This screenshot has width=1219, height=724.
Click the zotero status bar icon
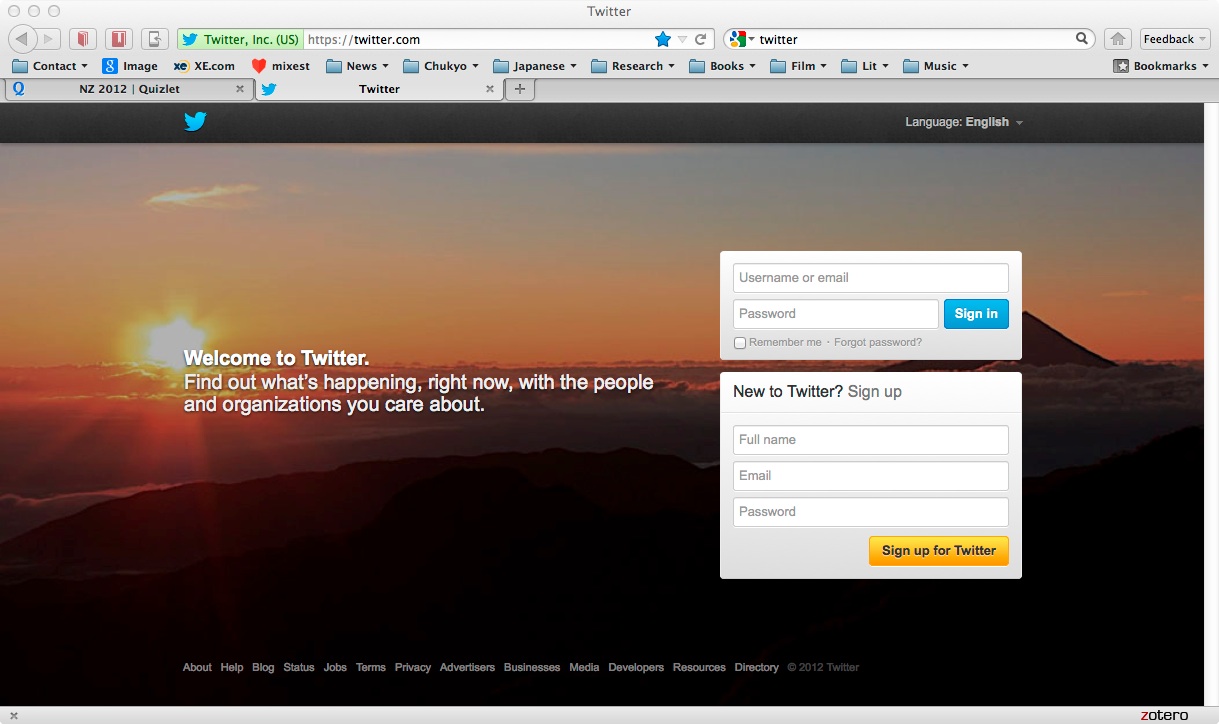click(x=1164, y=715)
